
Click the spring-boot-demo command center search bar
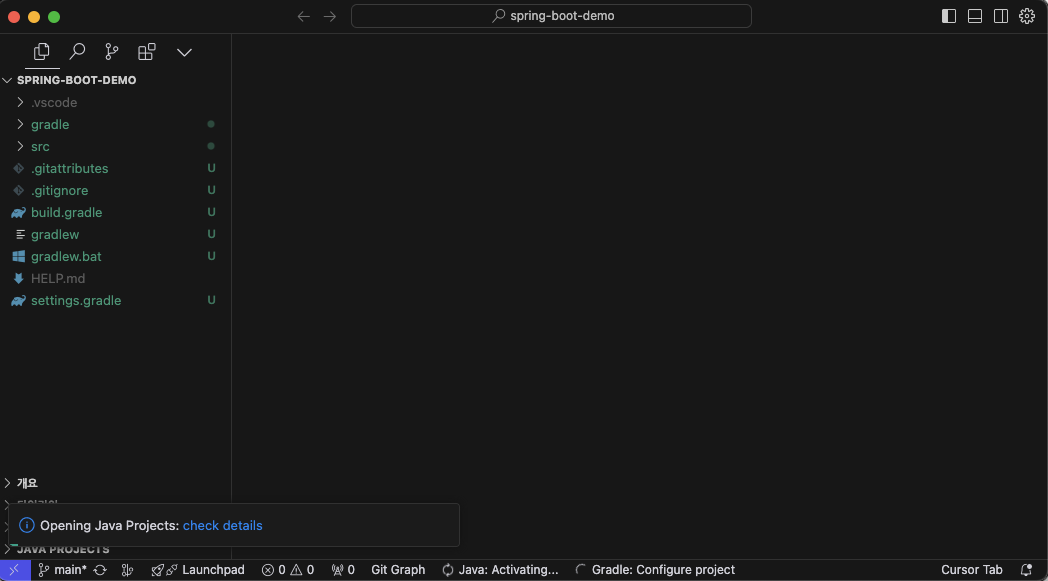pos(550,16)
